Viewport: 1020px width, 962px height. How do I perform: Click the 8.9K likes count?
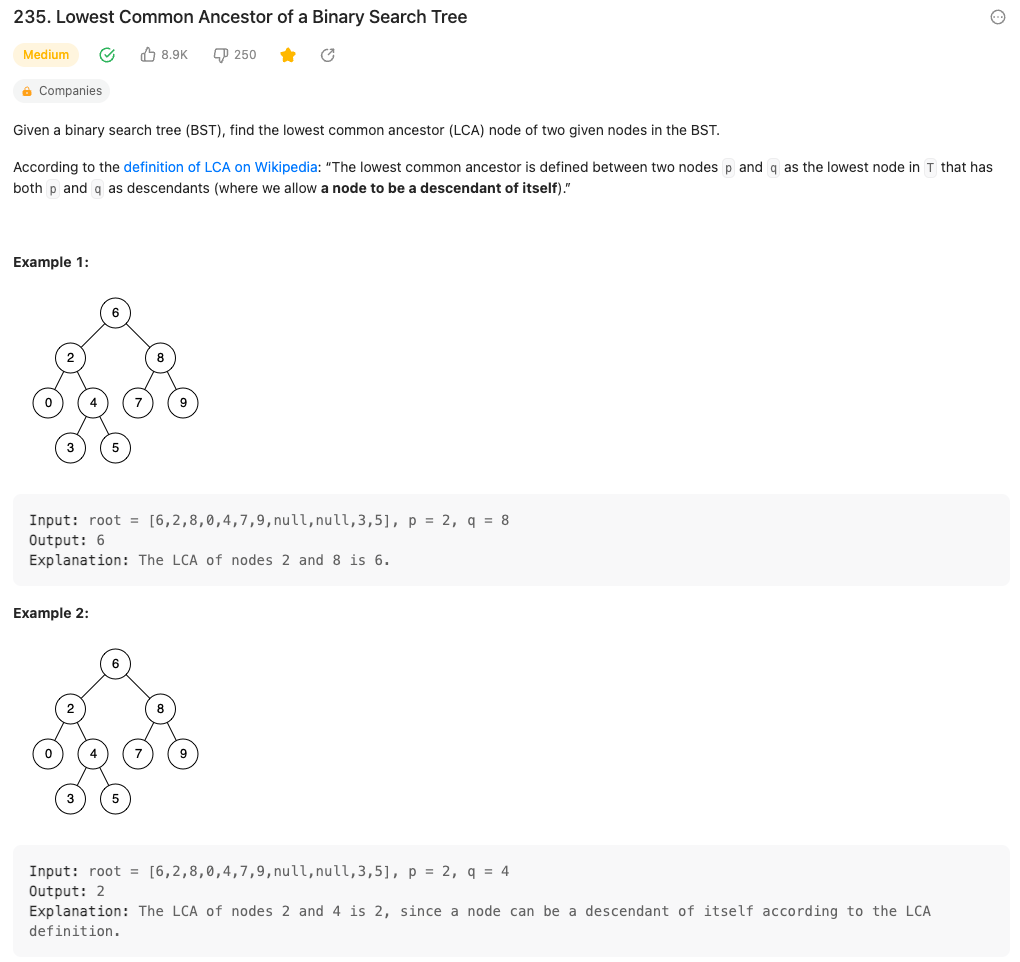[174, 55]
